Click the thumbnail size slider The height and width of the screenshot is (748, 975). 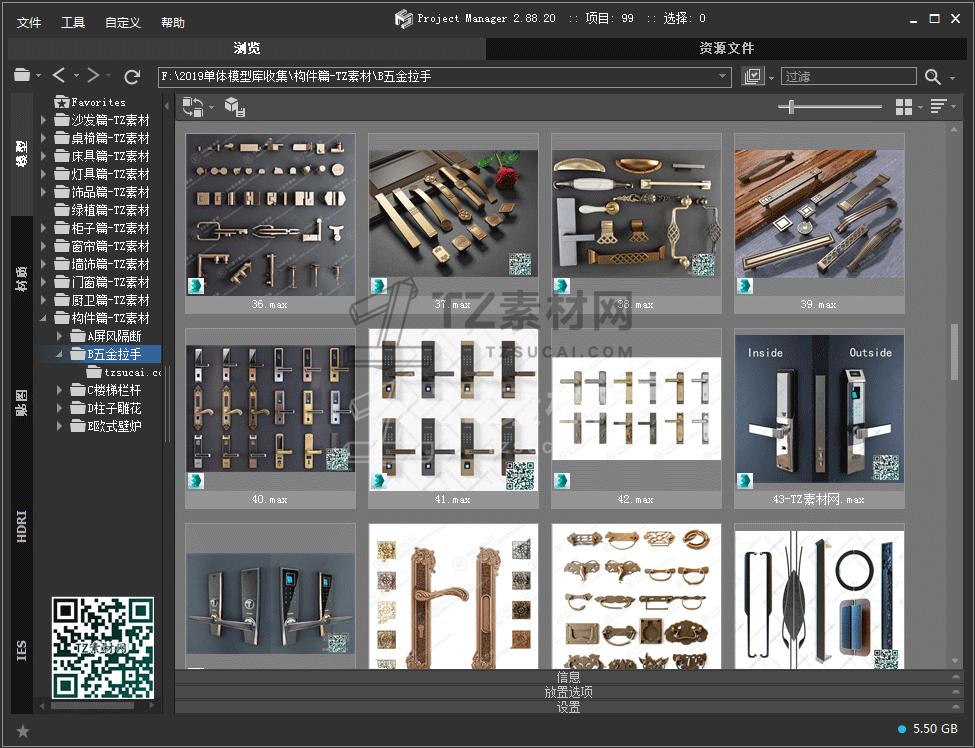pyautogui.click(x=792, y=107)
